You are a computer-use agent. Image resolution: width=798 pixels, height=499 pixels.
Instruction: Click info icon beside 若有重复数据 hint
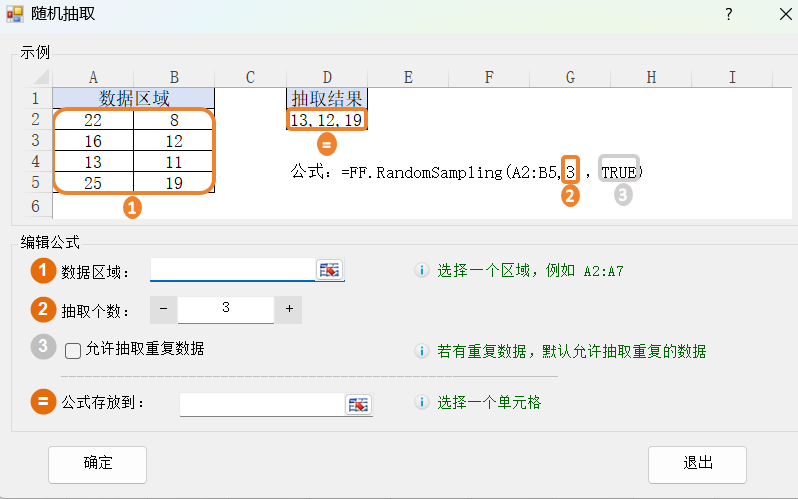422,351
